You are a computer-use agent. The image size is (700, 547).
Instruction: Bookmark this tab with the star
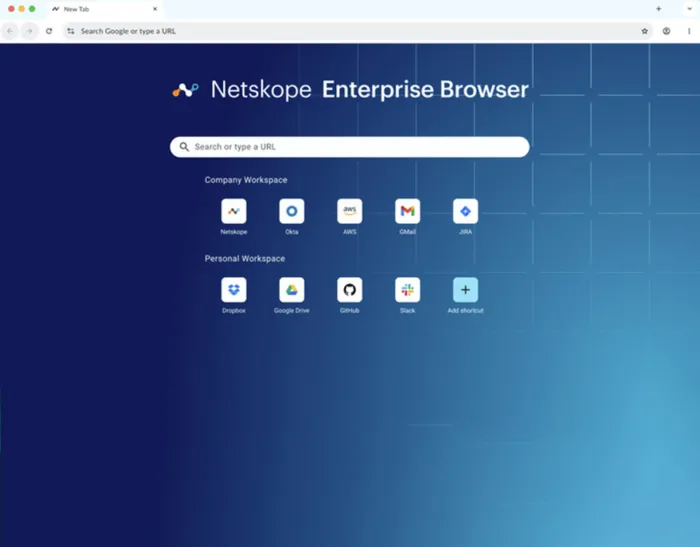click(x=644, y=31)
